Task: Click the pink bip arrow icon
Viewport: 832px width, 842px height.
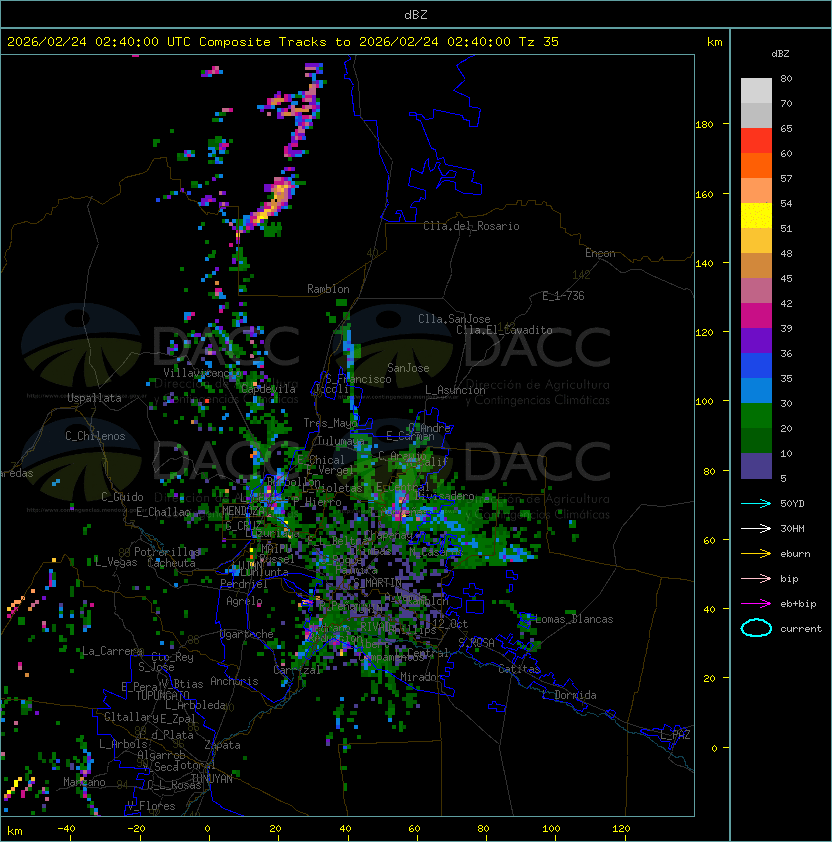Action: click(756, 578)
